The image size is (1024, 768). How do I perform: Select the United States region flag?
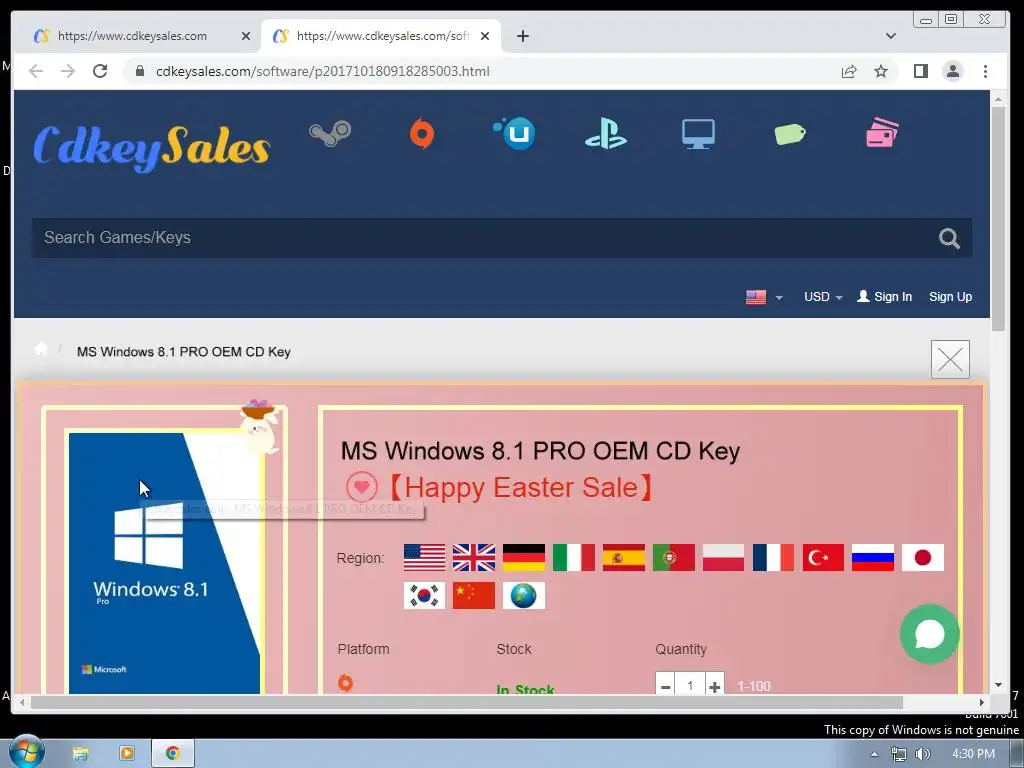424,558
